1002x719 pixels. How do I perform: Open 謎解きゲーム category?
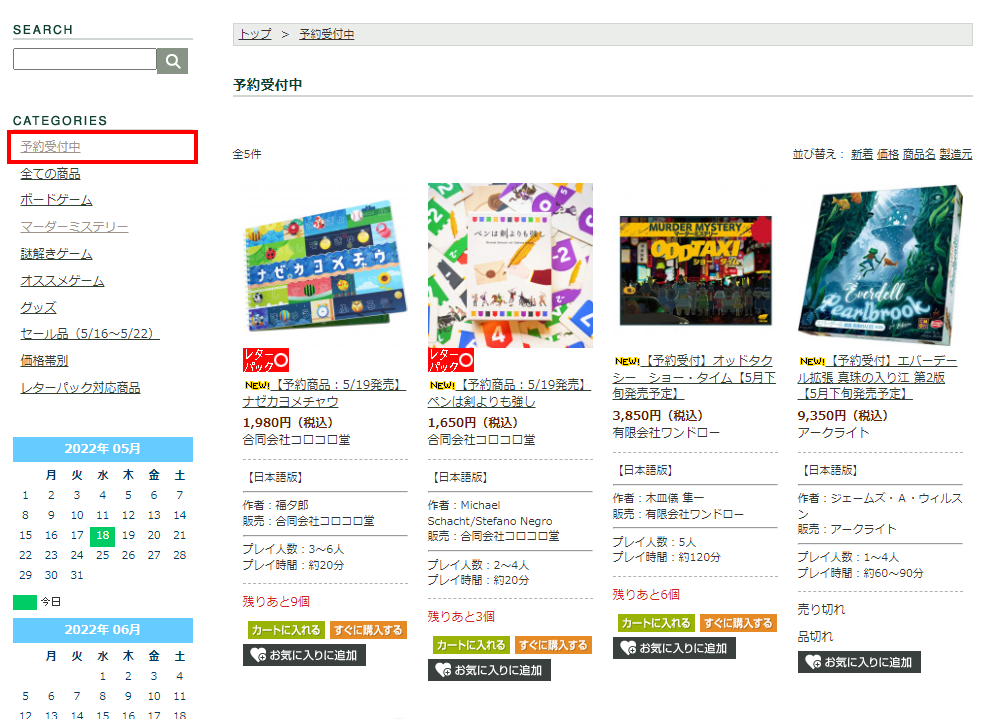point(56,254)
